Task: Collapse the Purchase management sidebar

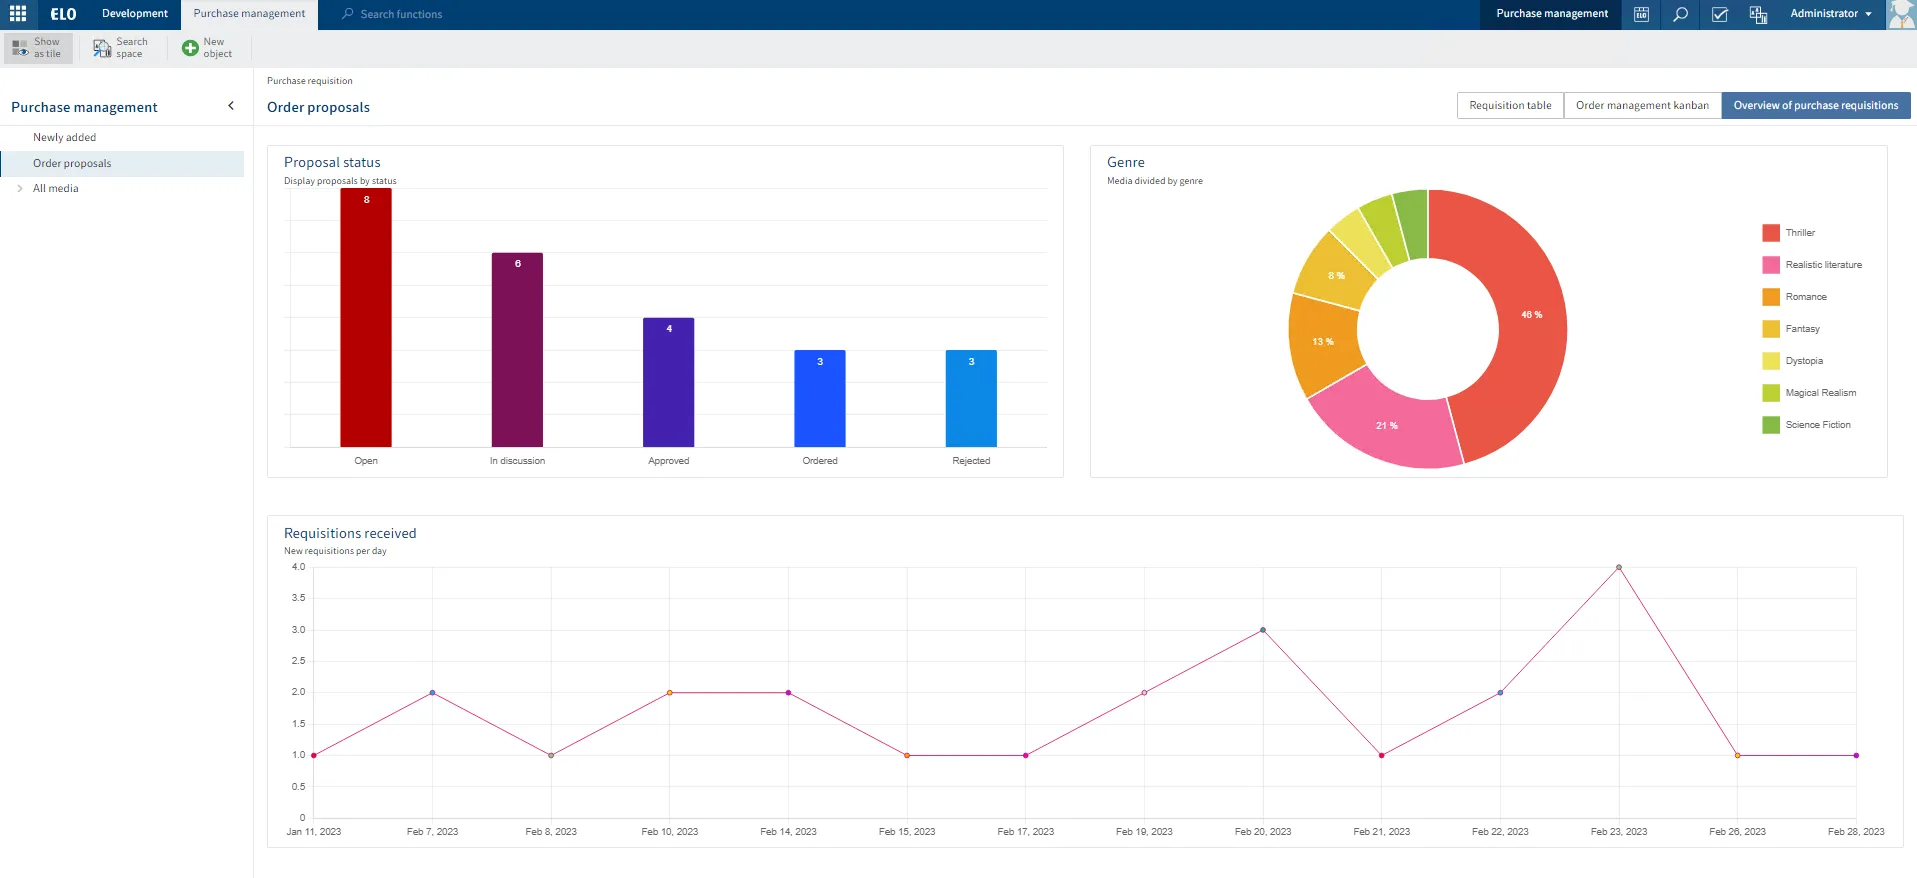Action: 231,106
